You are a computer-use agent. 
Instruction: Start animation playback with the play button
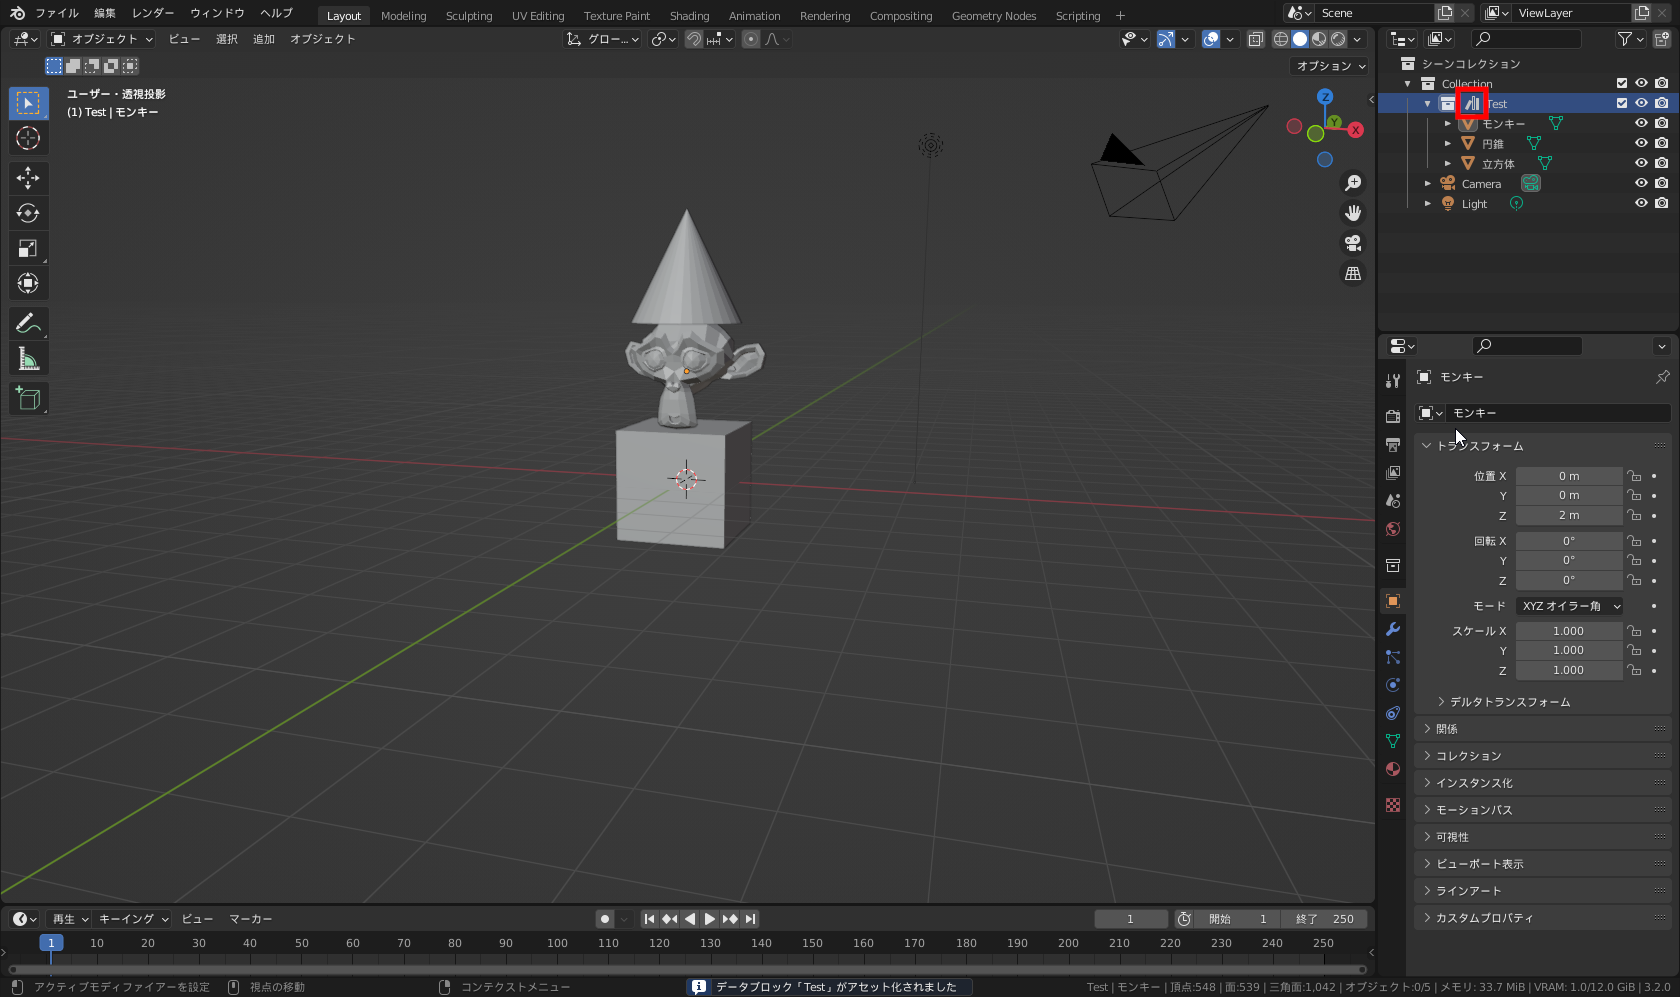tap(710, 919)
